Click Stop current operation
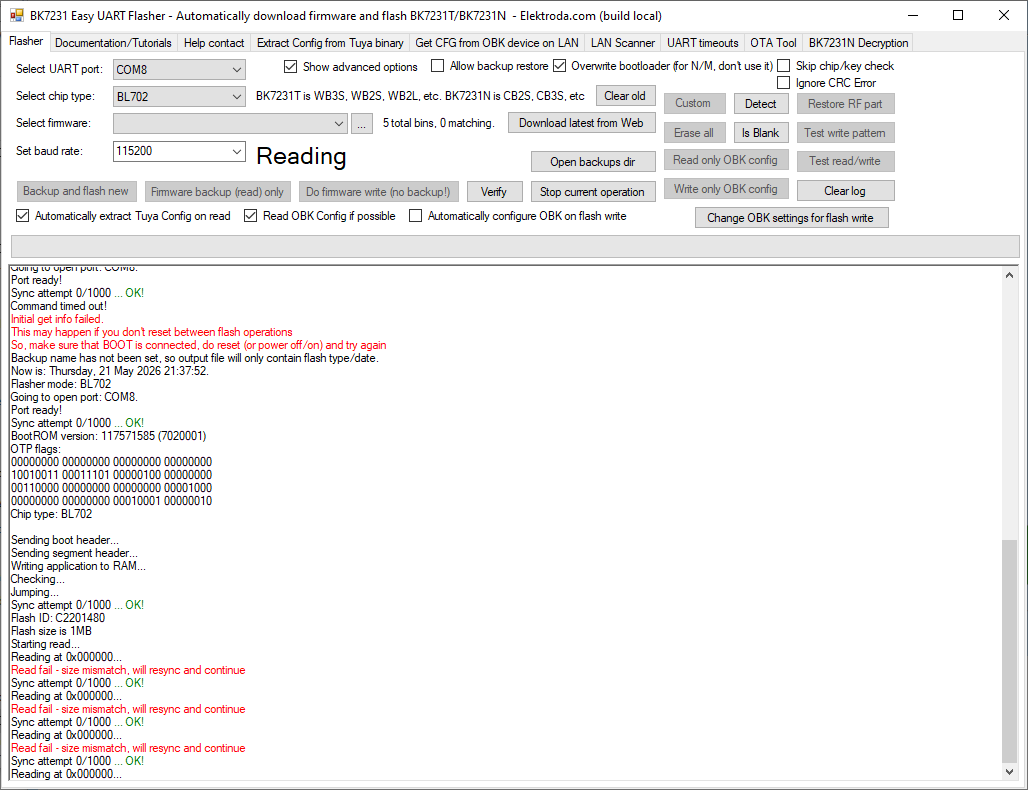 tap(592, 192)
